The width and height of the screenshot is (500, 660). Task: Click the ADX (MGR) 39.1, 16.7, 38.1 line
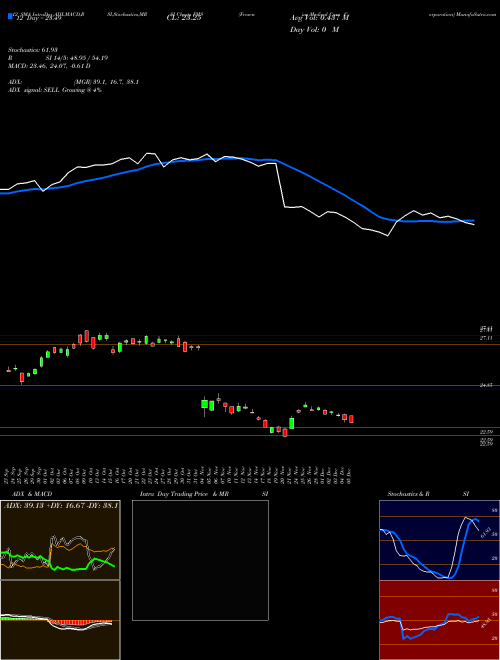(x=74, y=82)
